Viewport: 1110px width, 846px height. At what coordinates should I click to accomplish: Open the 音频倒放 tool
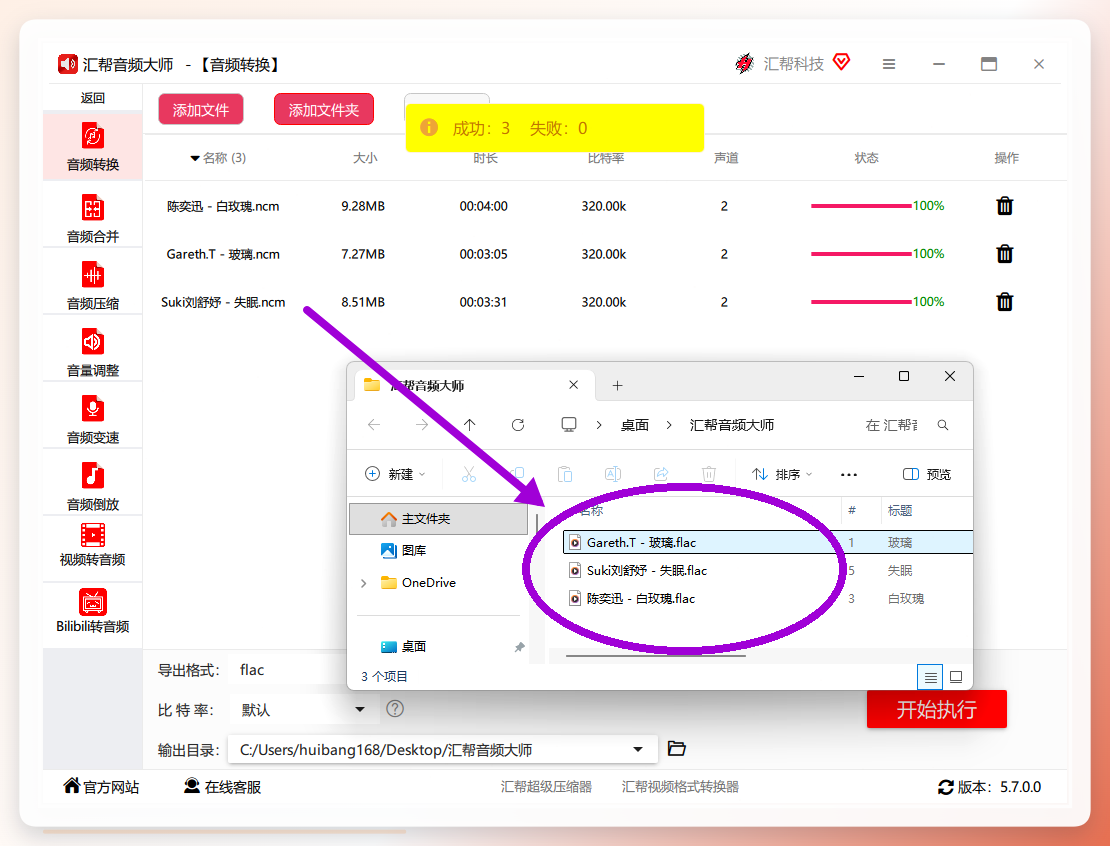point(93,486)
